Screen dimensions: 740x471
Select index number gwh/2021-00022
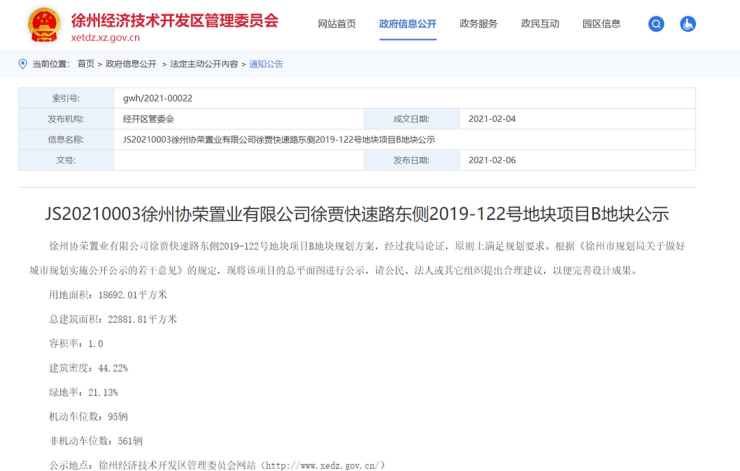158,98
